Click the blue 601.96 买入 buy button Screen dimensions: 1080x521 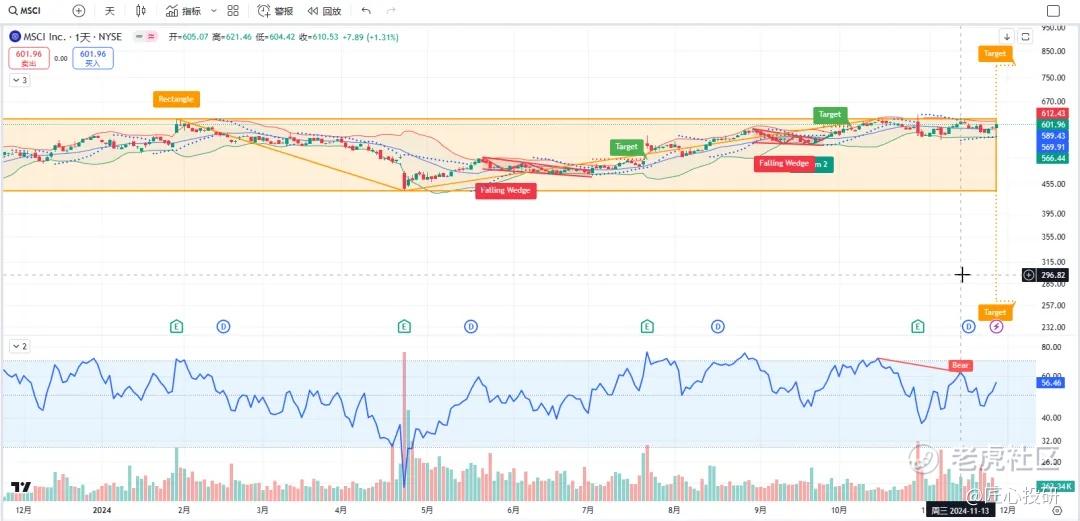point(93,58)
